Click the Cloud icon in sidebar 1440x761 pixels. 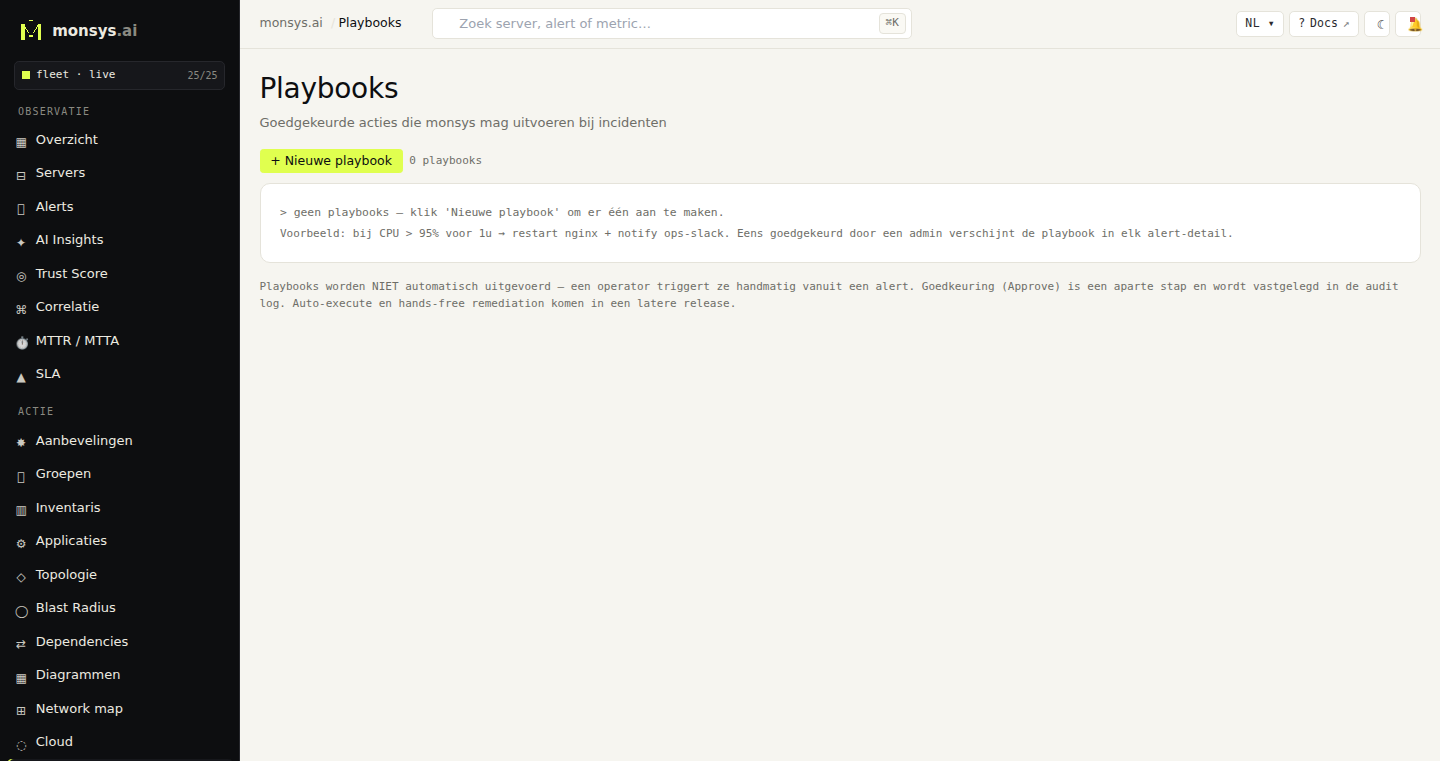click(21, 745)
